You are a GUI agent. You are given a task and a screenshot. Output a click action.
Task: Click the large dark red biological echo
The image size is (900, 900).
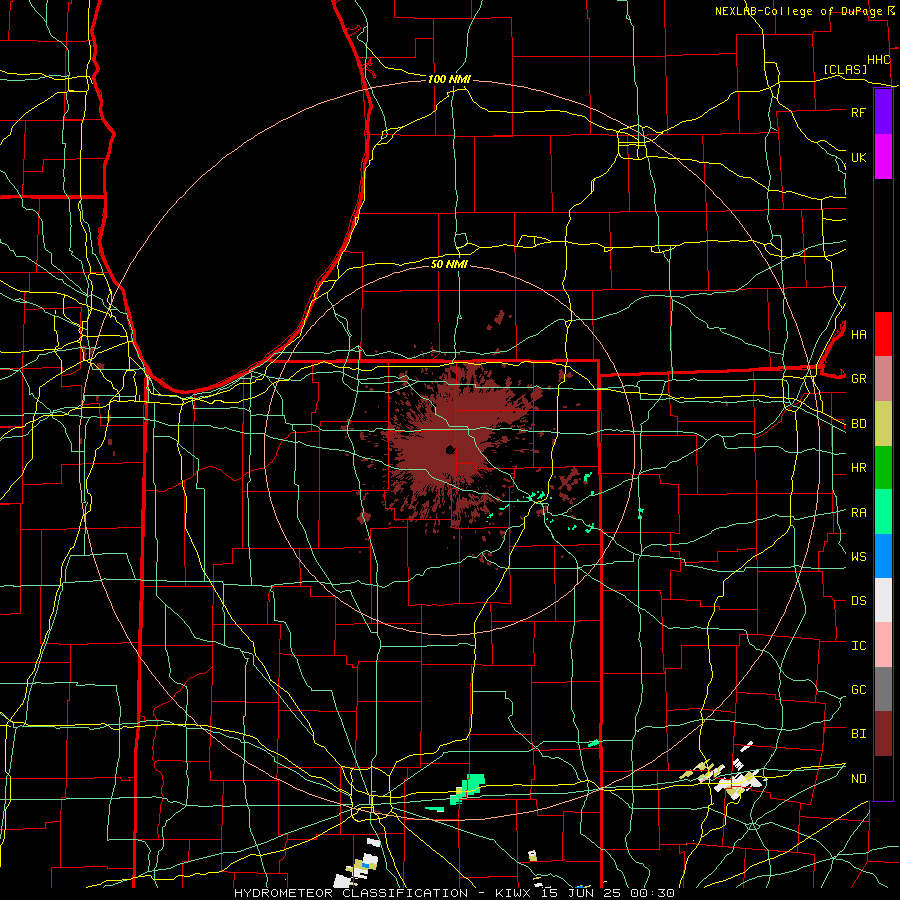click(453, 445)
